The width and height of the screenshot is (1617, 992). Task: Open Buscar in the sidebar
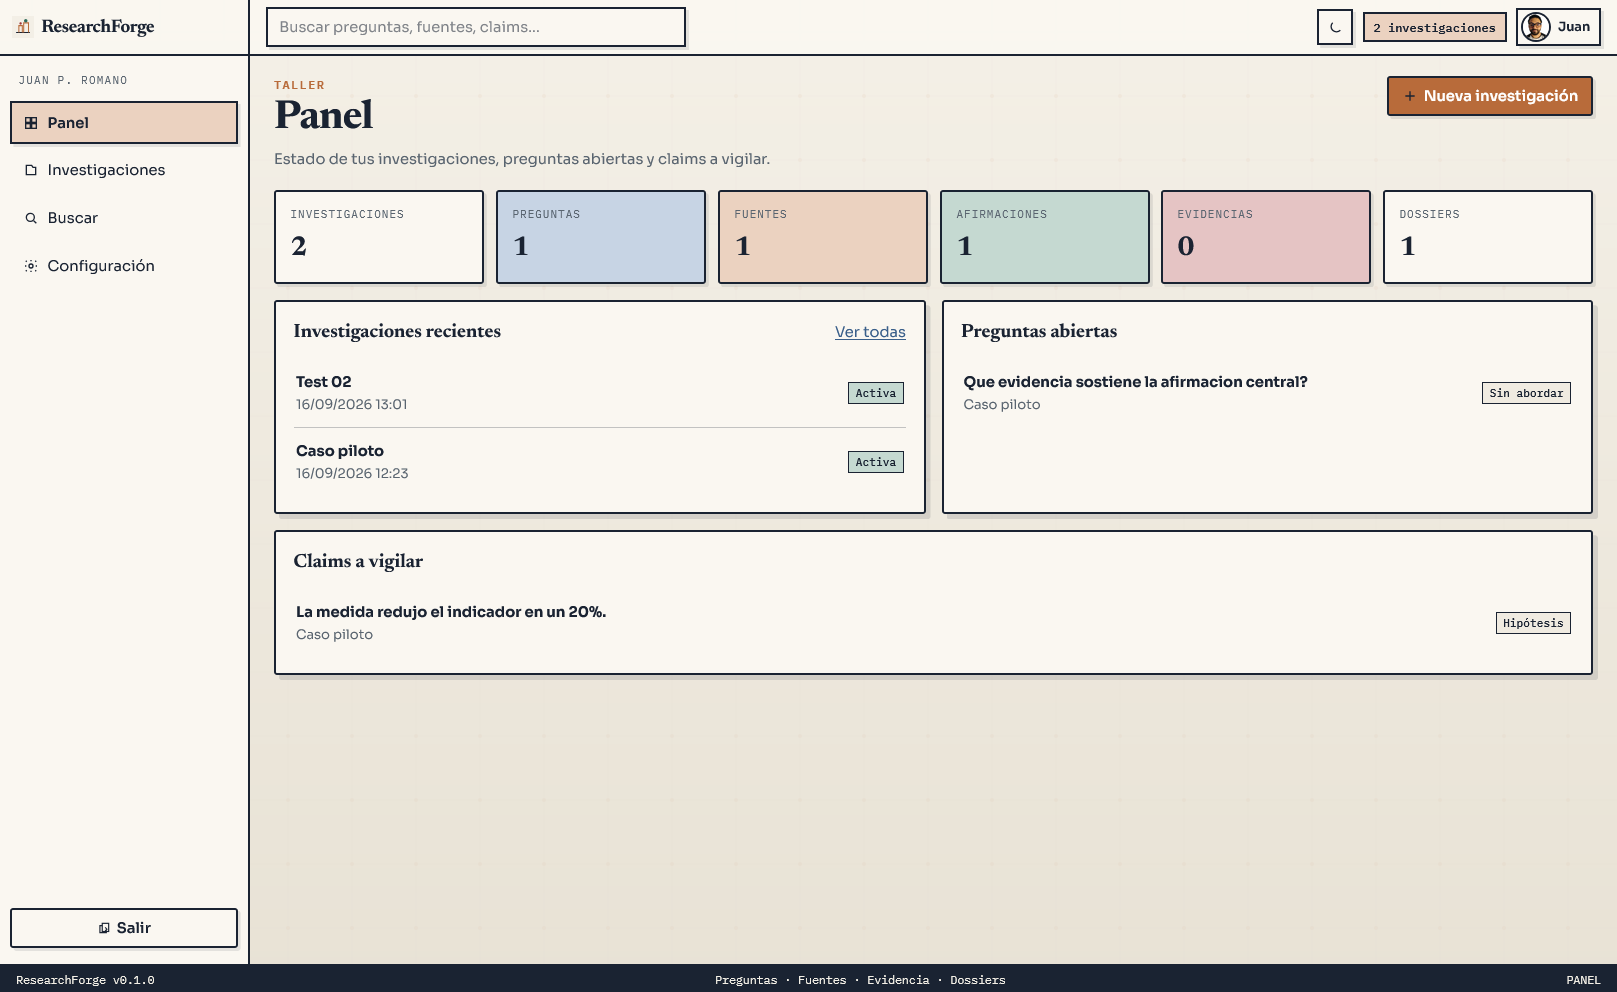(124, 218)
